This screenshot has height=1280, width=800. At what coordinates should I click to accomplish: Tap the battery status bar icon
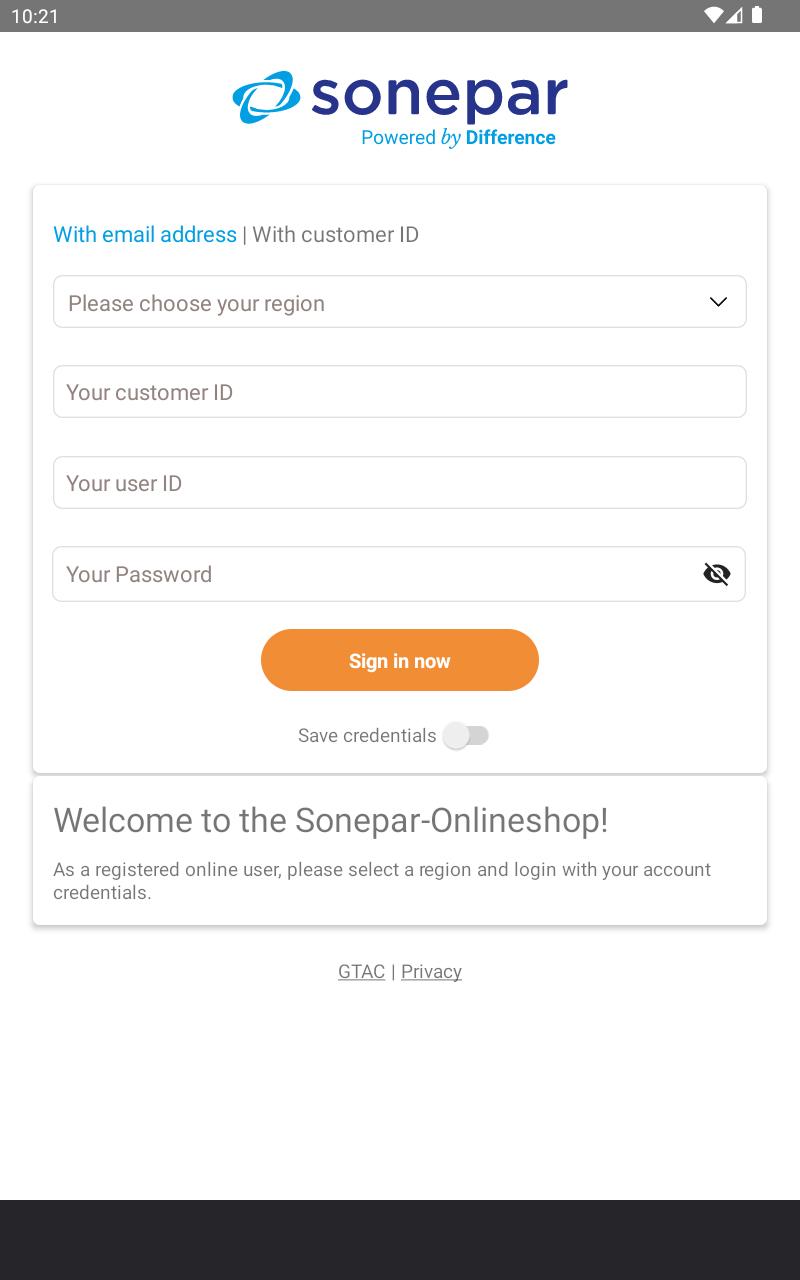coord(757,15)
